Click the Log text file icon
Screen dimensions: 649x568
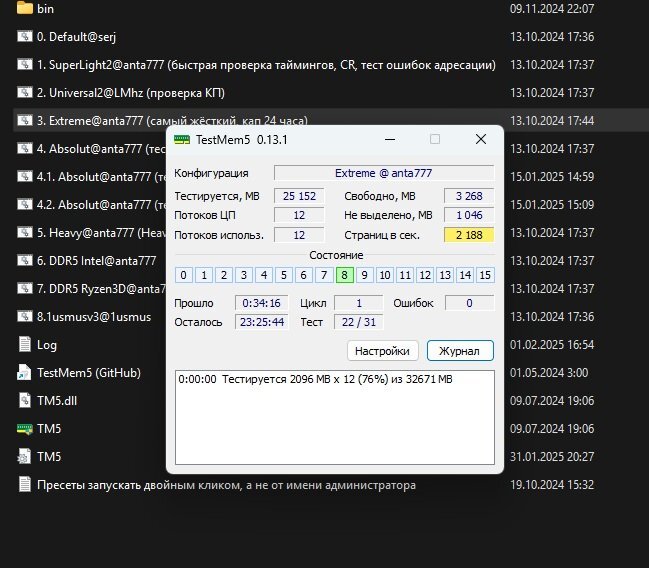coord(25,345)
